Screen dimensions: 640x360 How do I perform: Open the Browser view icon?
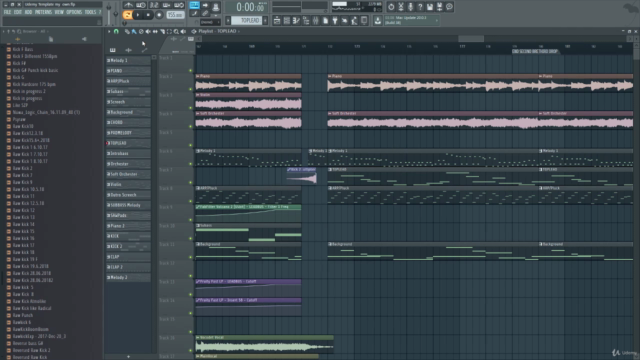click(x=306, y=20)
